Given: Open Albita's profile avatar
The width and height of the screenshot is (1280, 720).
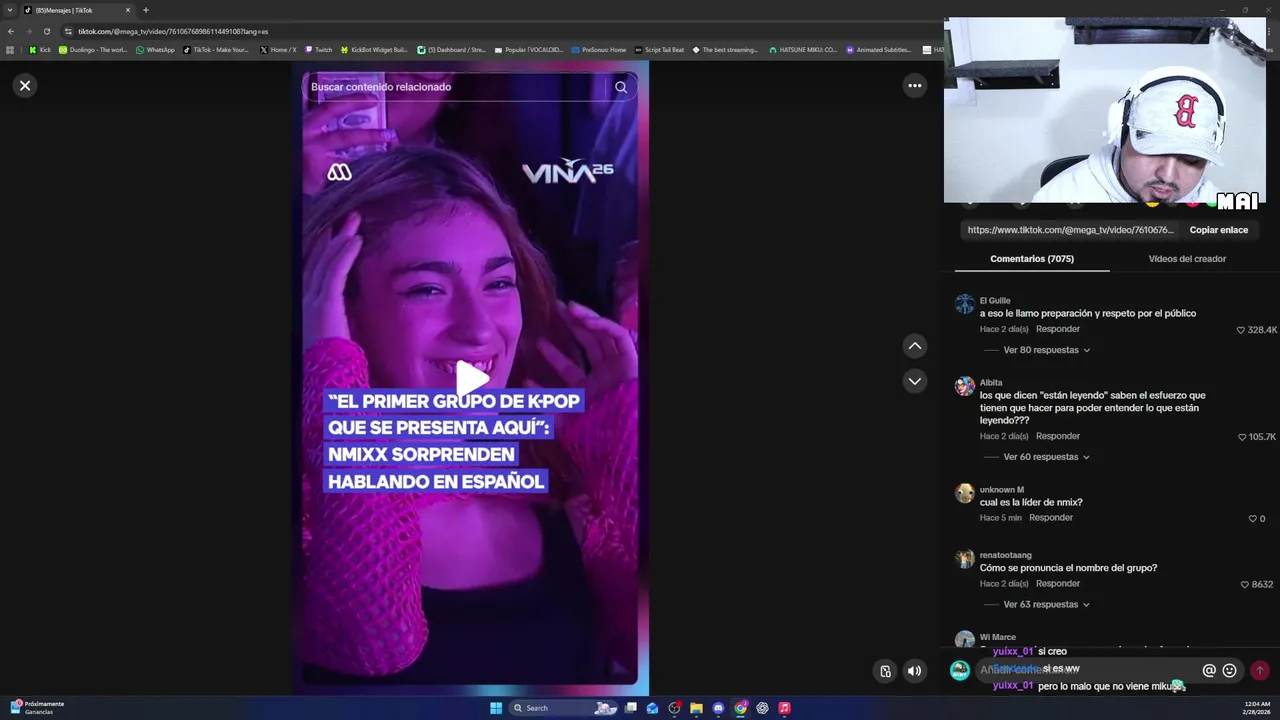Looking at the screenshot, I should (x=964, y=386).
